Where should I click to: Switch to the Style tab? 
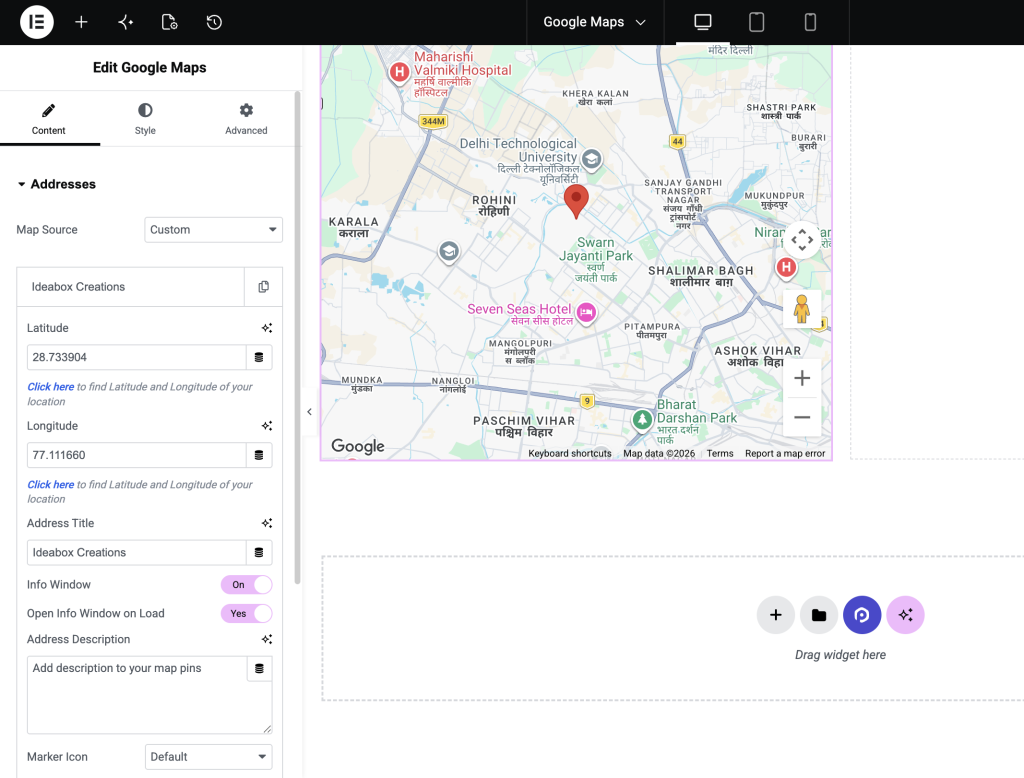[145, 119]
